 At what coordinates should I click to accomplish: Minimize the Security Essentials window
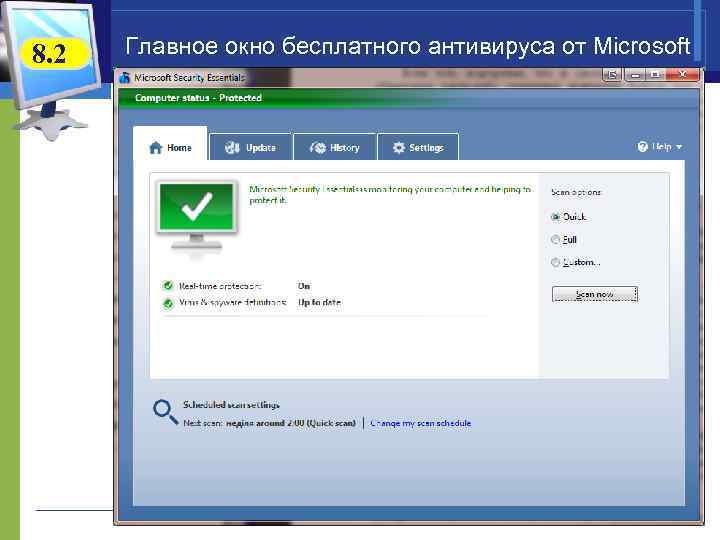point(635,74)
